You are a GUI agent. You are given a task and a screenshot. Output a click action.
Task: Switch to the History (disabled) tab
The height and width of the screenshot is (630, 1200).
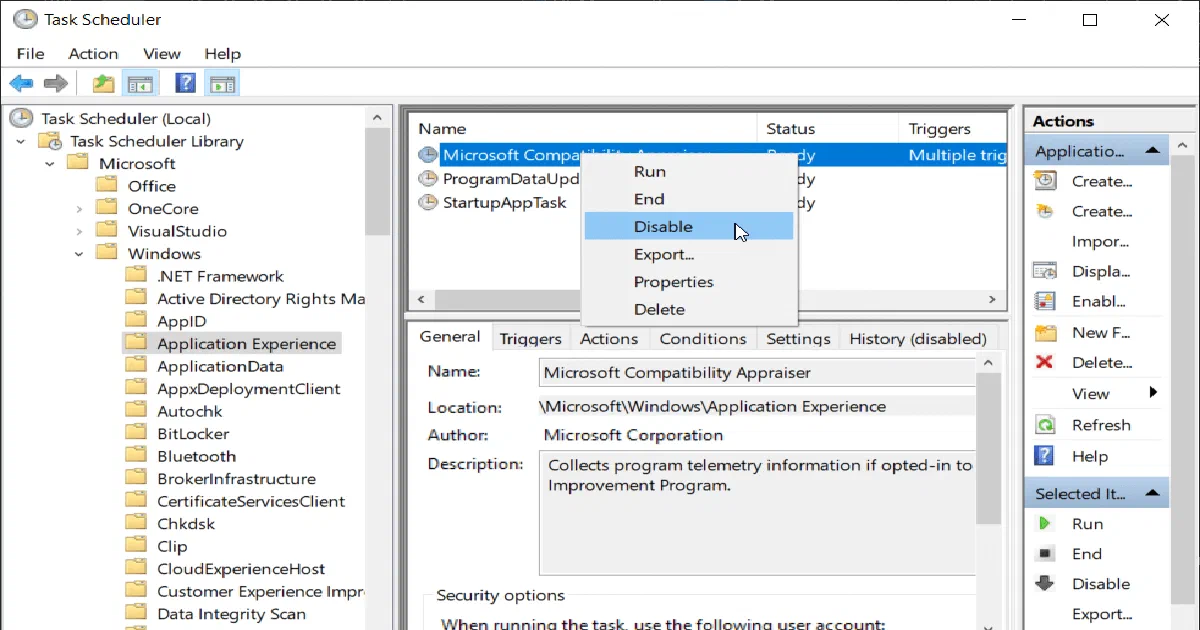pyautogui.click(x=918, y=339)
